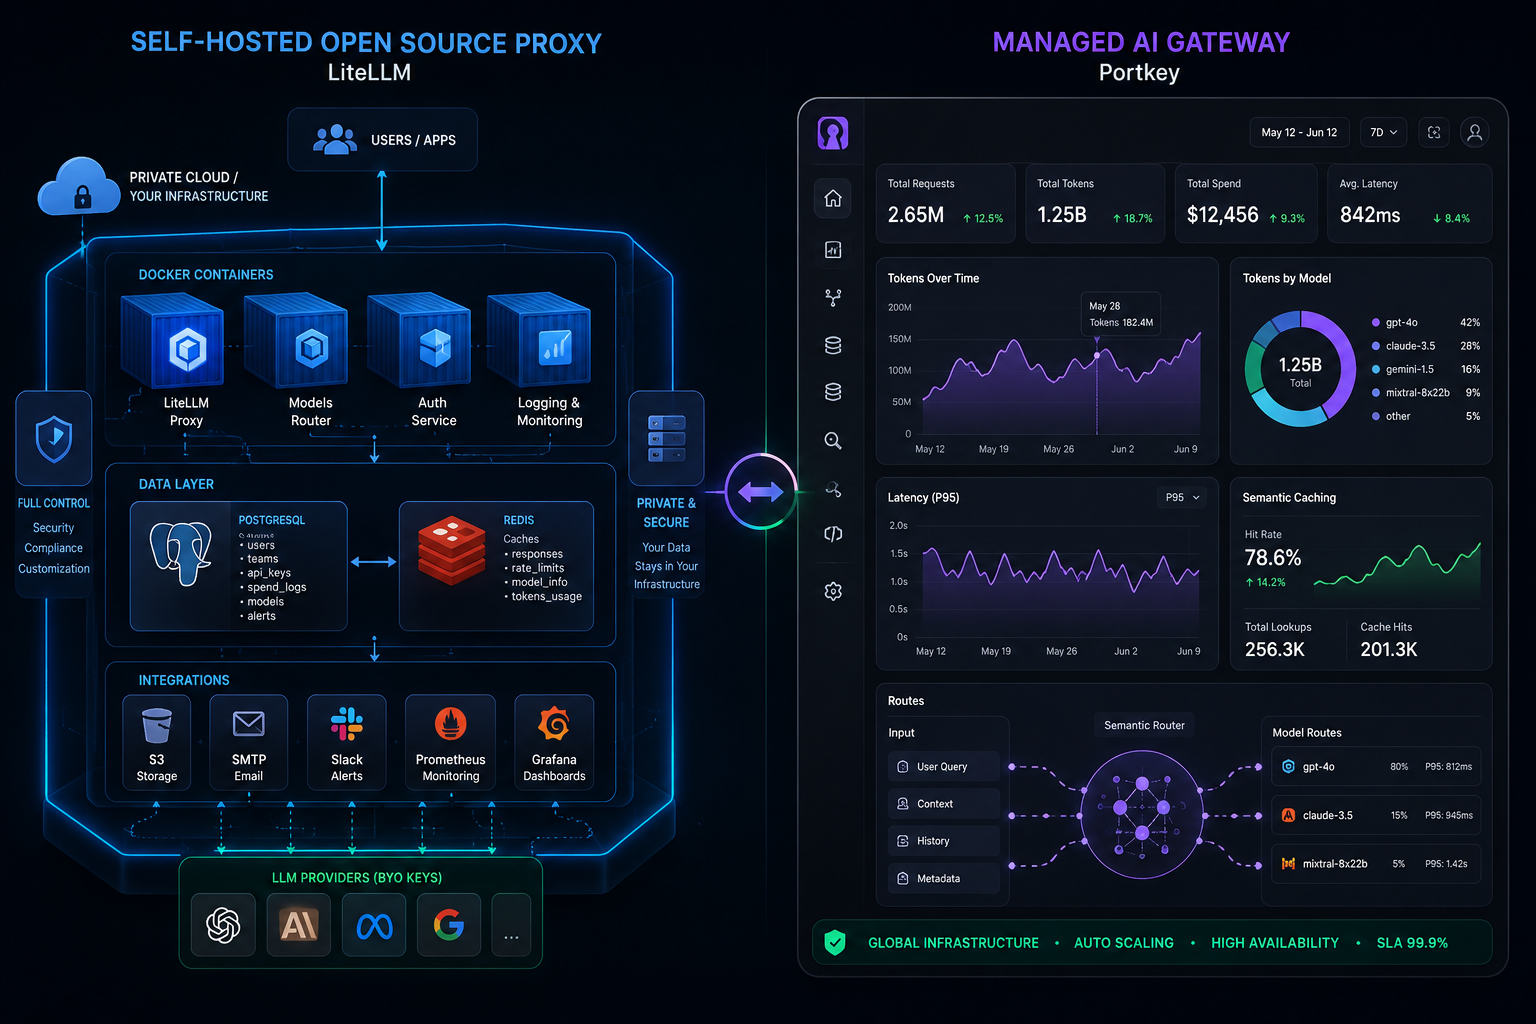Click the Avg. Latency 842ms card
Viewport: 1536px width, 1024px height.
[x=1409, y=203]
